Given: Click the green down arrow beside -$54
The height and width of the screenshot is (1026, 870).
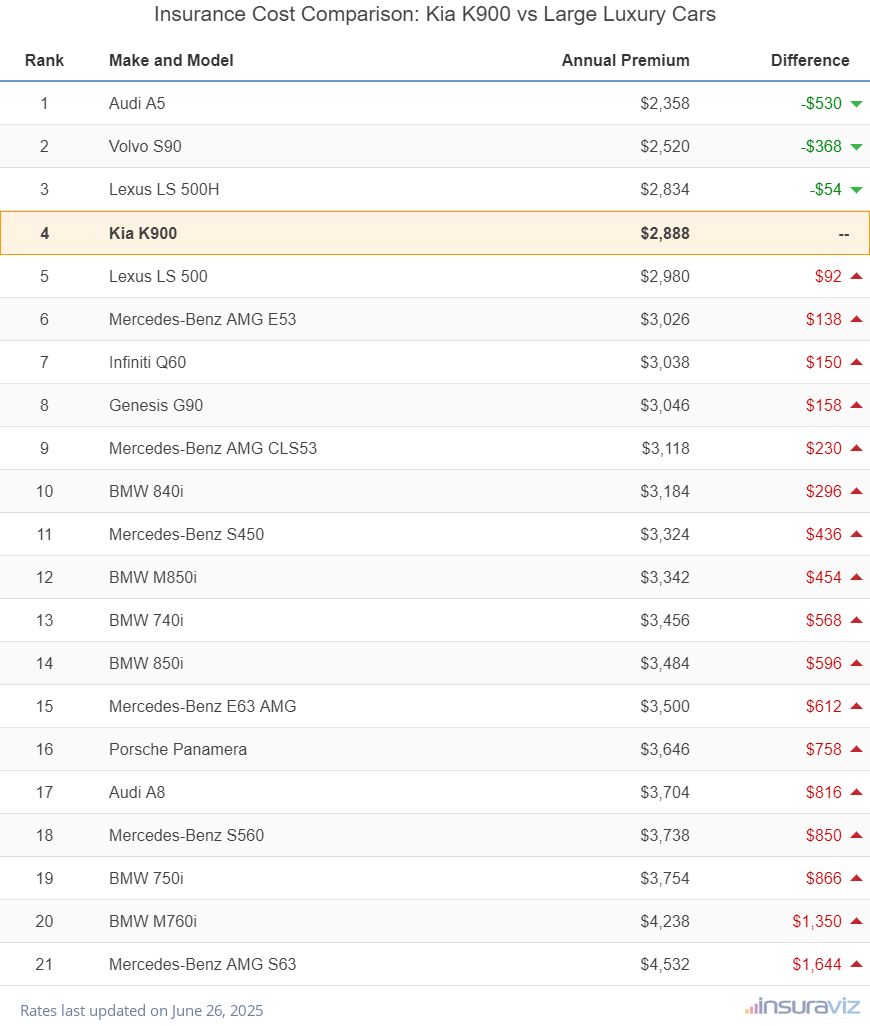Looking at the screenshot, I should 856,190.
